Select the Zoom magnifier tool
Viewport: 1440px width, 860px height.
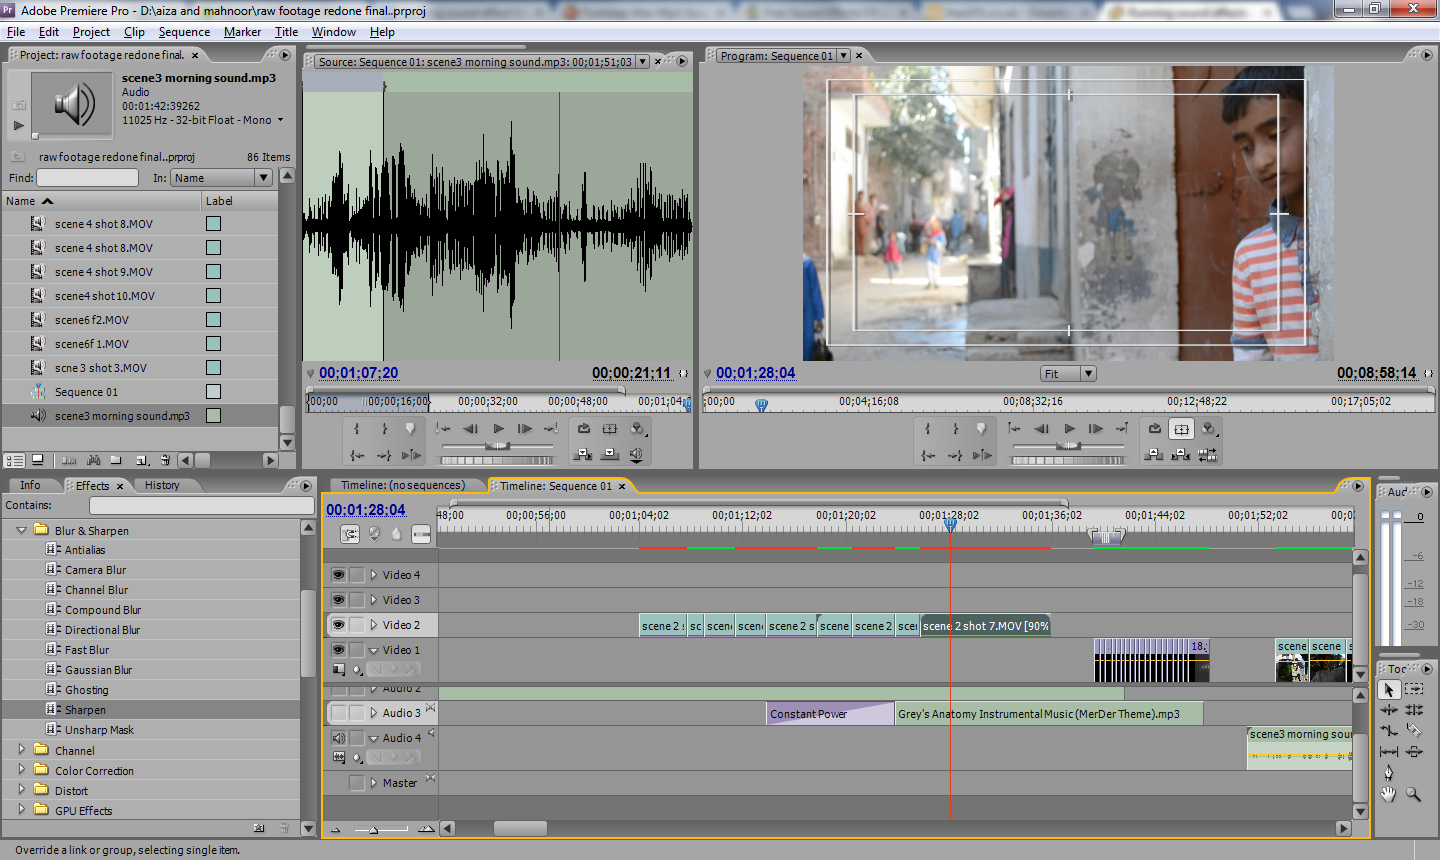(x=1414, y=794)
